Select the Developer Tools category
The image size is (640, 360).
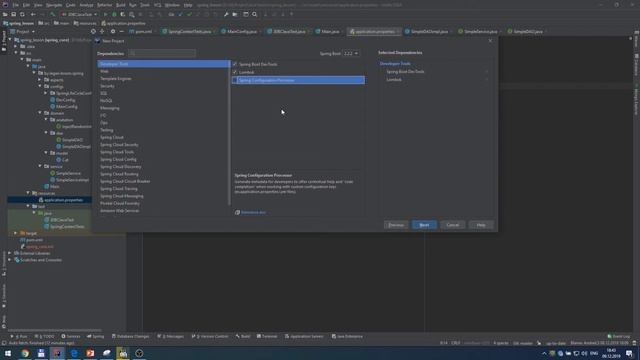pos(163,64)
